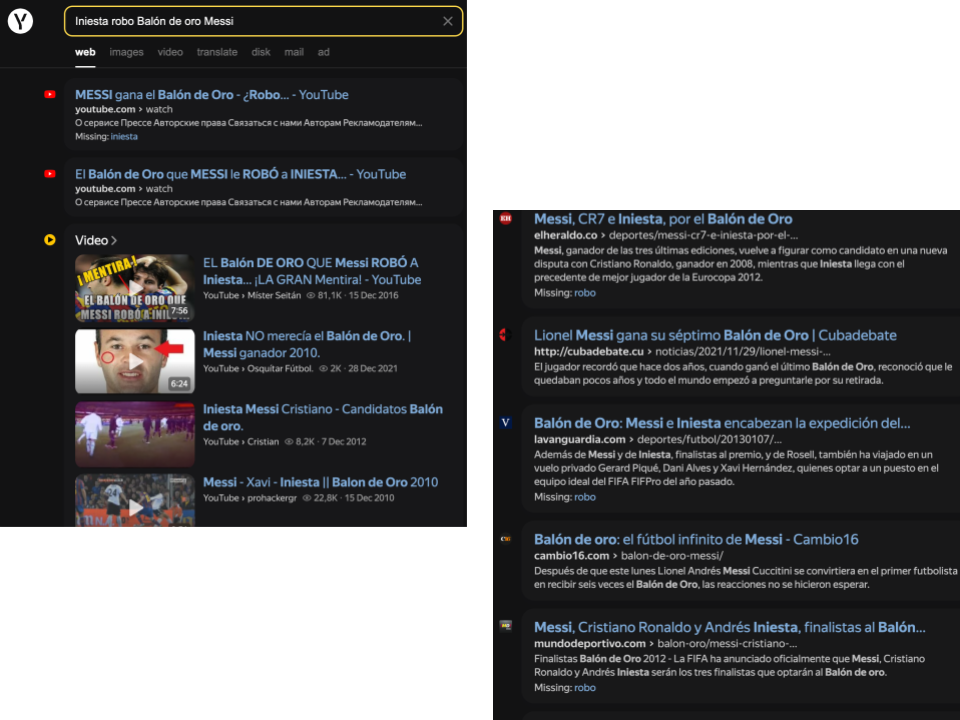Image resolution: width=960 pixels, height=720 pixels.
Task: Play the 'LA GRAN Mentira' video thumbnail
Action: (135, 287)
